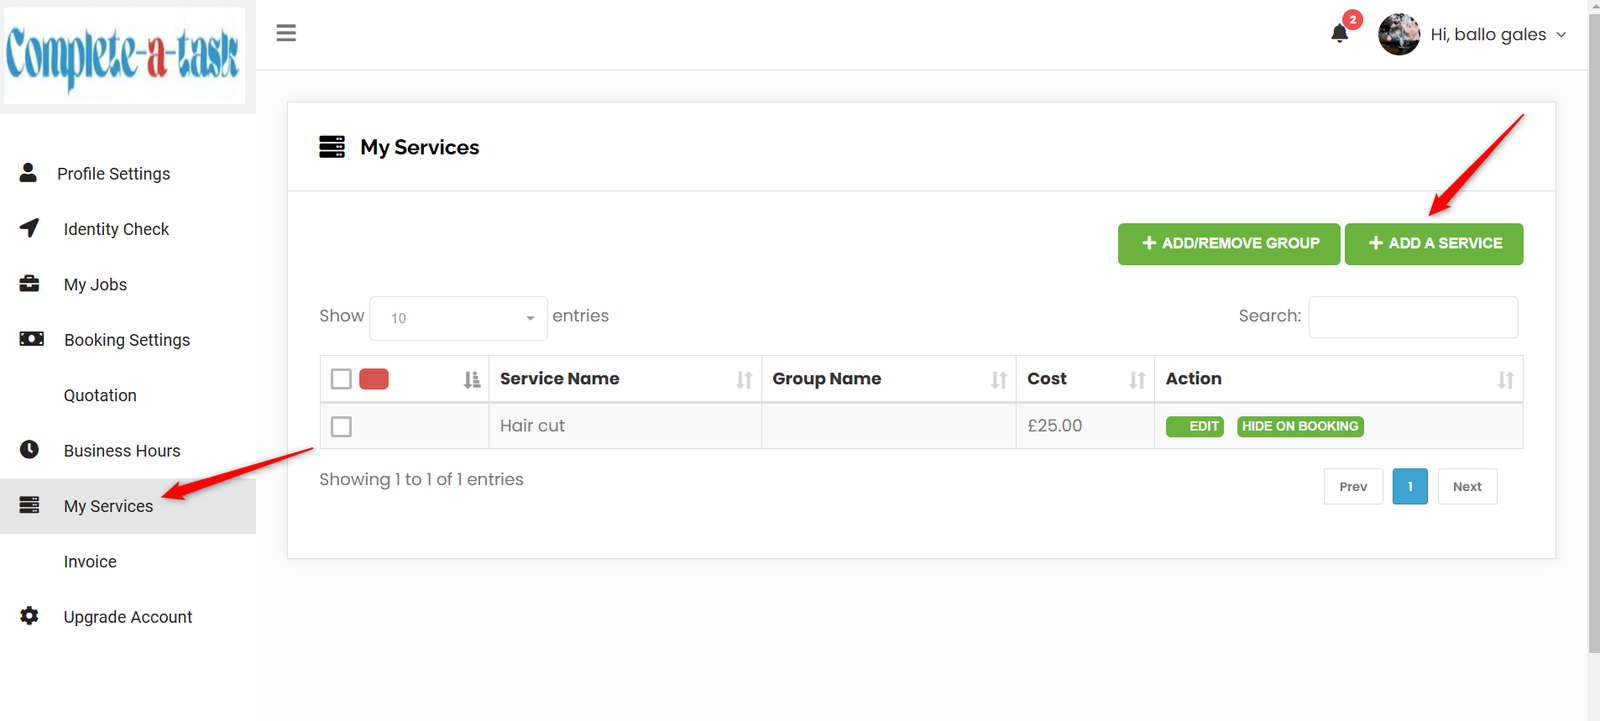This screenshot has height=721, width=1600.
Task: Expand the 'Hi, ballo gales' user menu
Action: coord(1497,34)
